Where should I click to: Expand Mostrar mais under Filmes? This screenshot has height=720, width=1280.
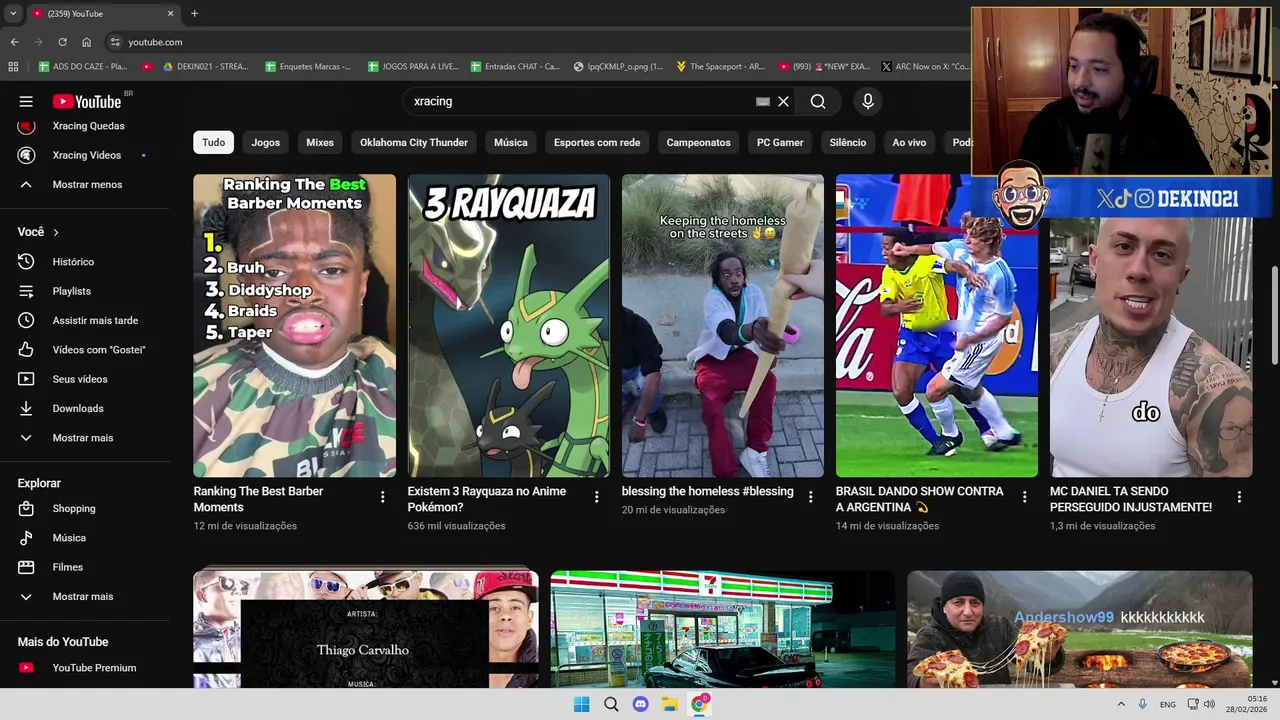coord(84,596)
